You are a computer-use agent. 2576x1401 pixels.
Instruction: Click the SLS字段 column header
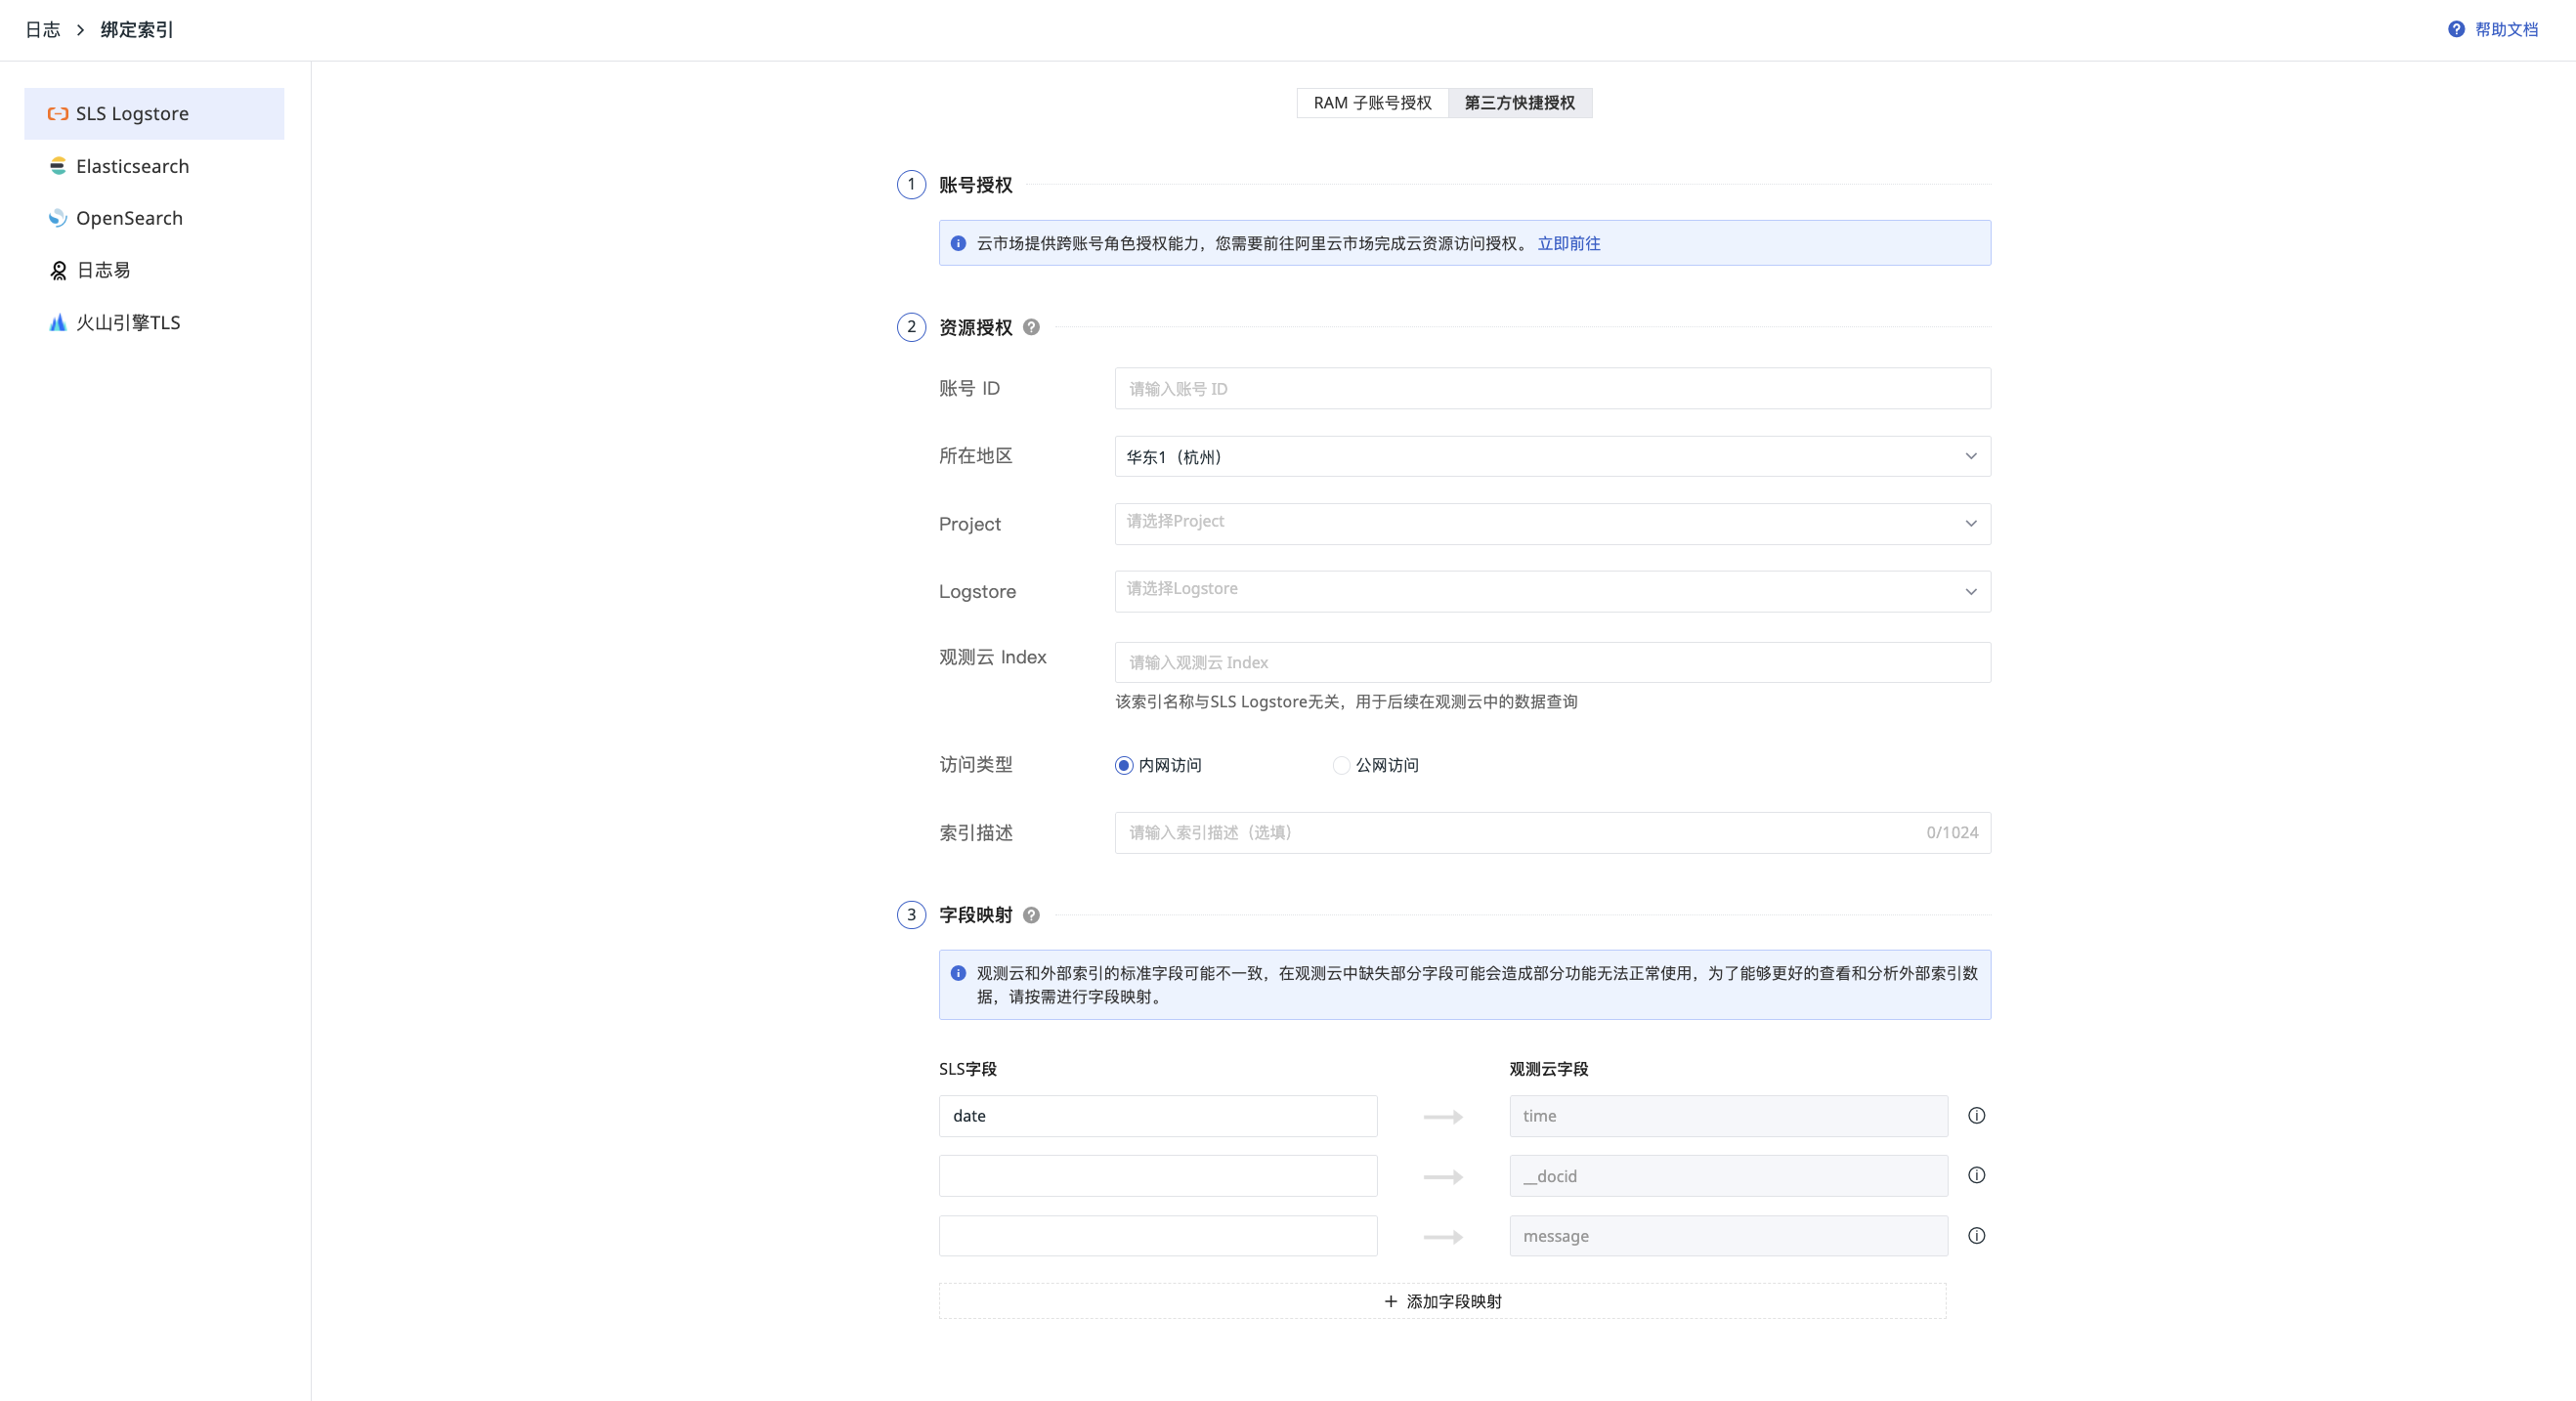point(967,1069)
